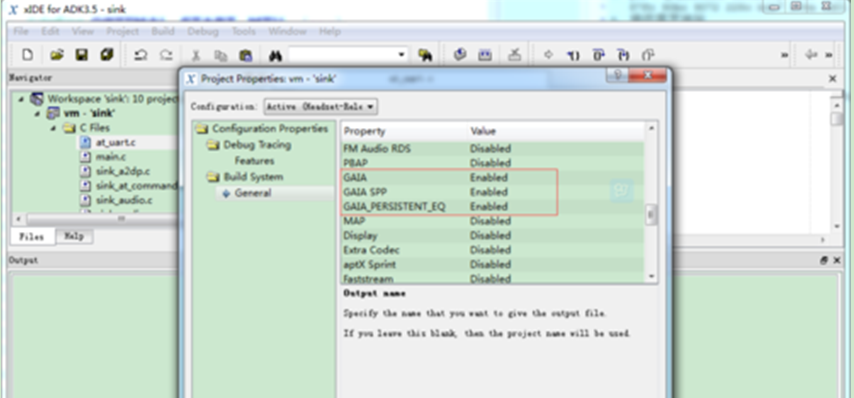854x398 pixels.
Task: Cut with the scissors icon
Action: [196, 55]
